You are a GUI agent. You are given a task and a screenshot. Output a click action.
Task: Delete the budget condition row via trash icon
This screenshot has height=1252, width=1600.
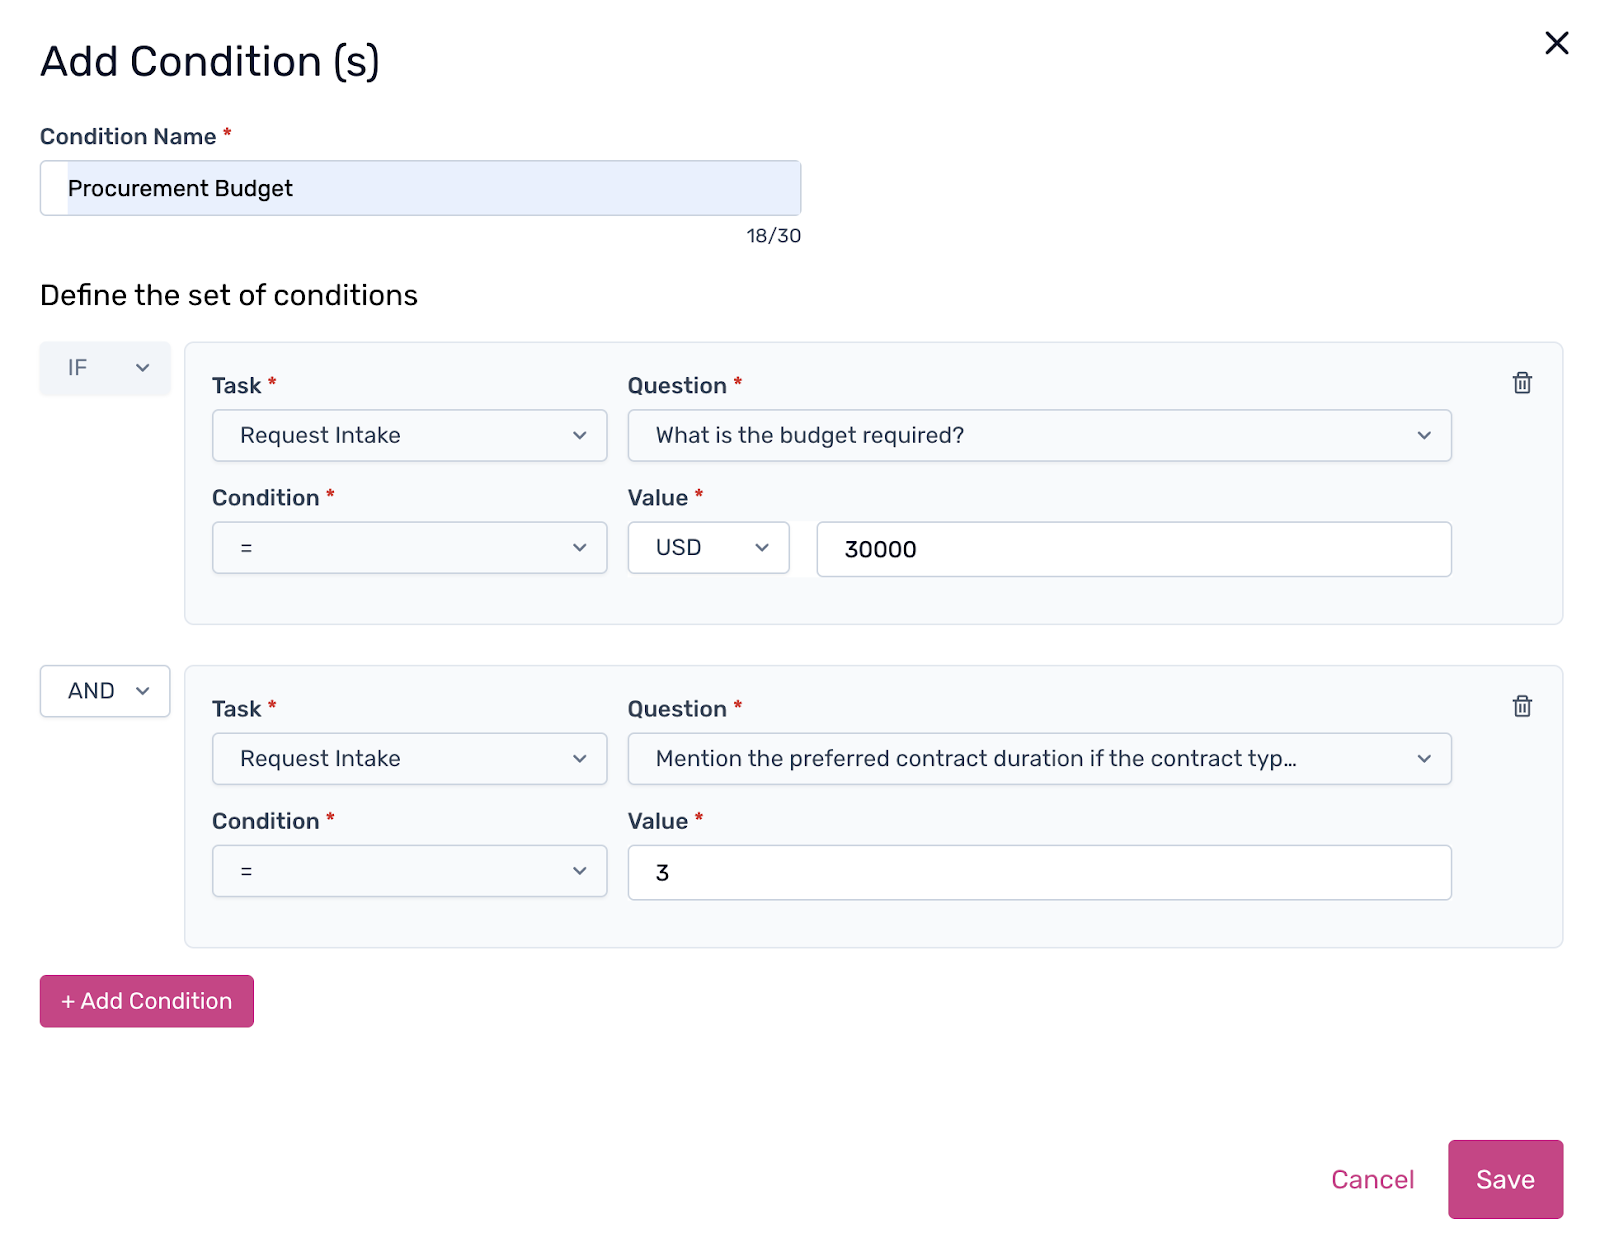(1522, 383)
